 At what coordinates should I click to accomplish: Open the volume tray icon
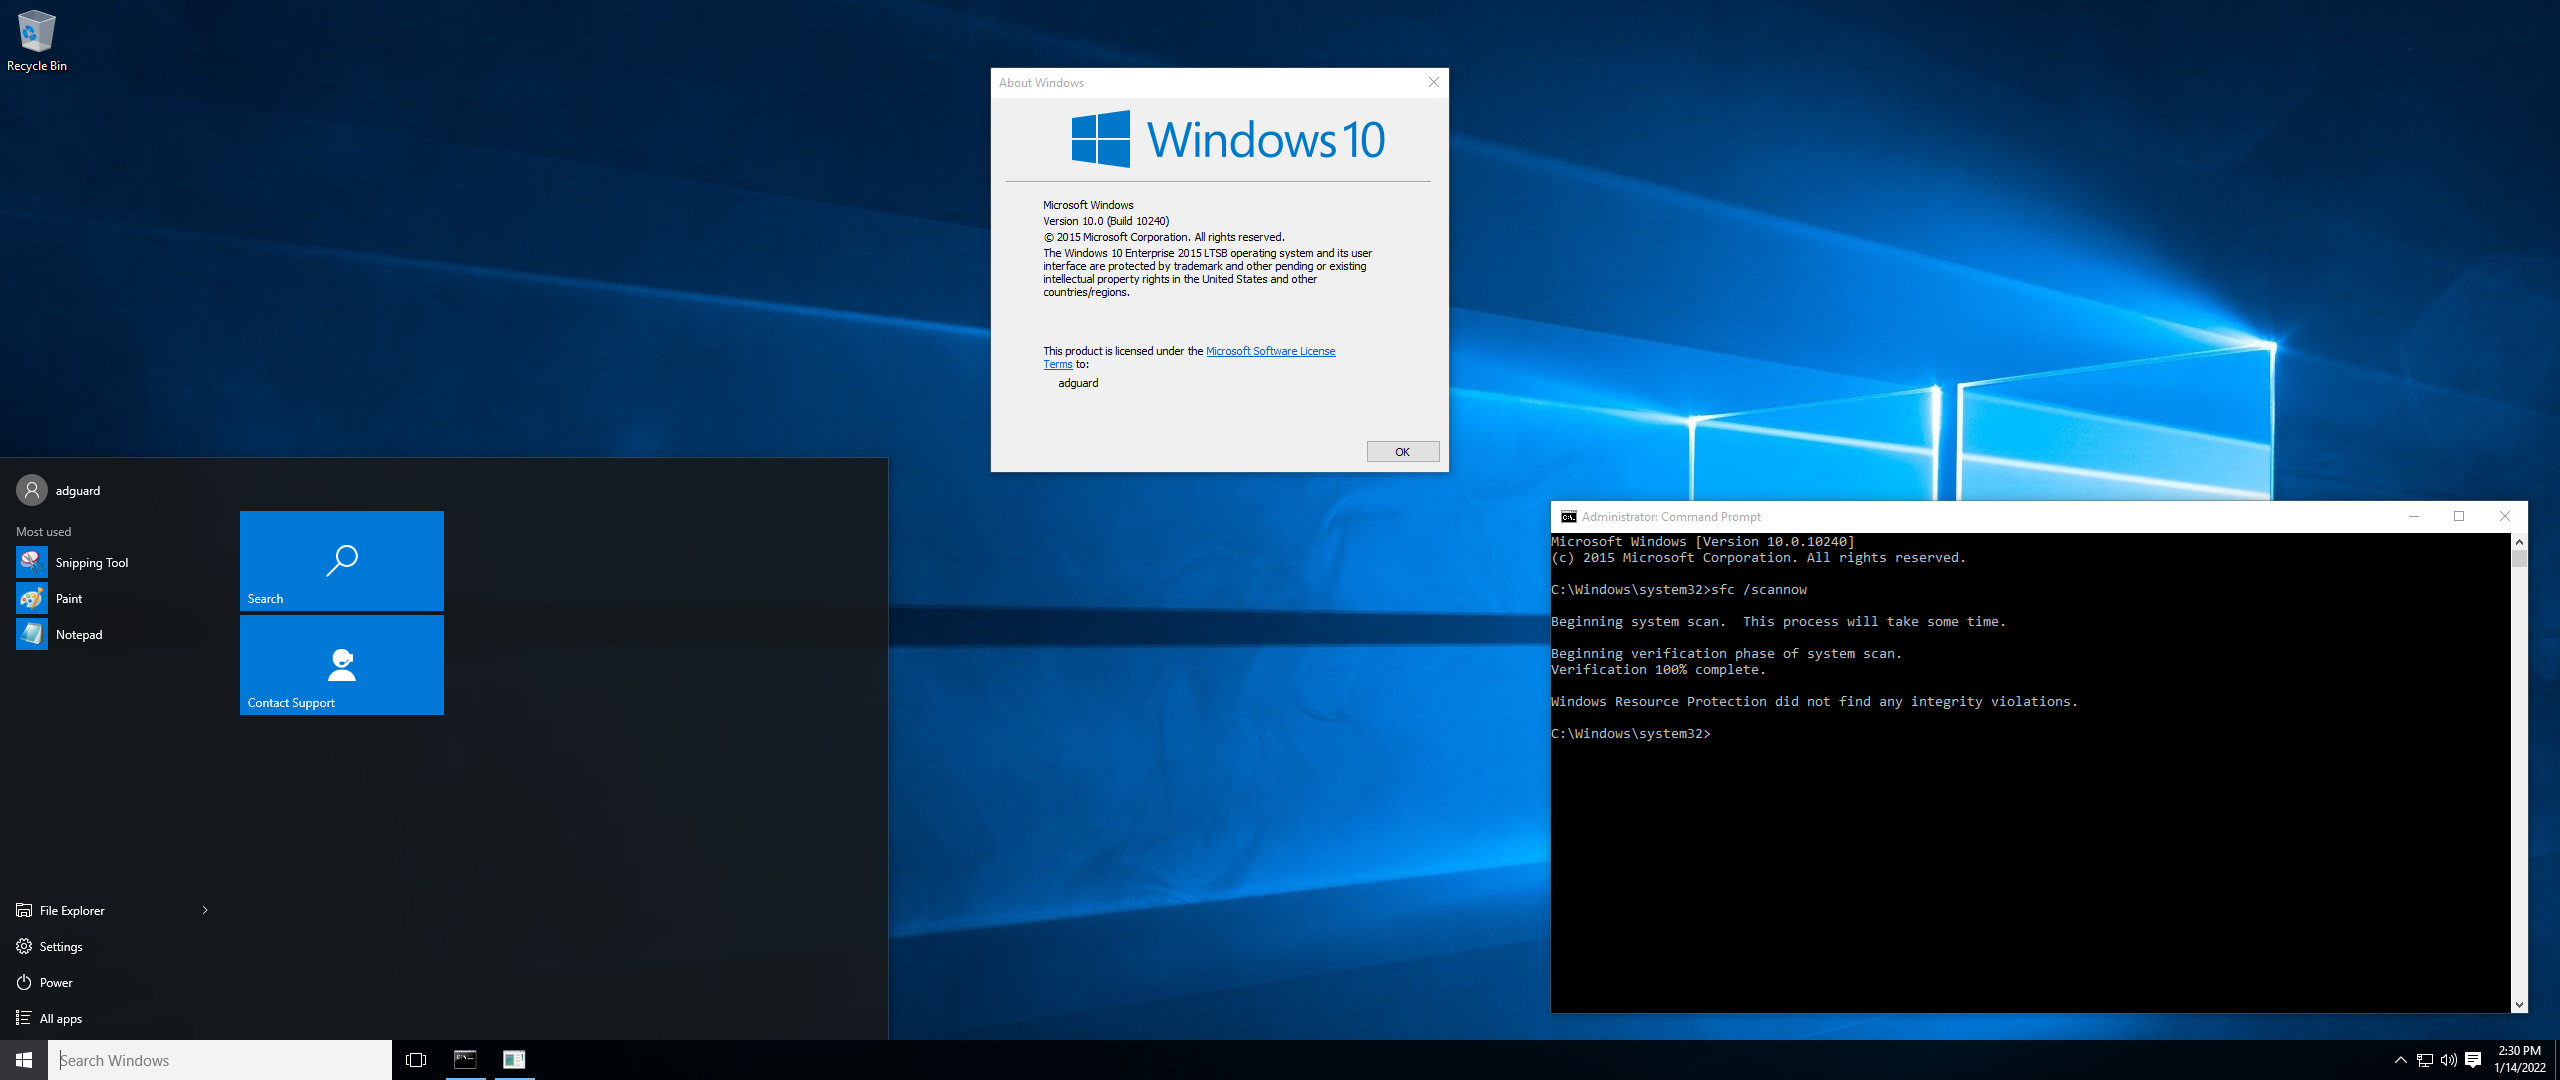(x=2449, y=1060)
